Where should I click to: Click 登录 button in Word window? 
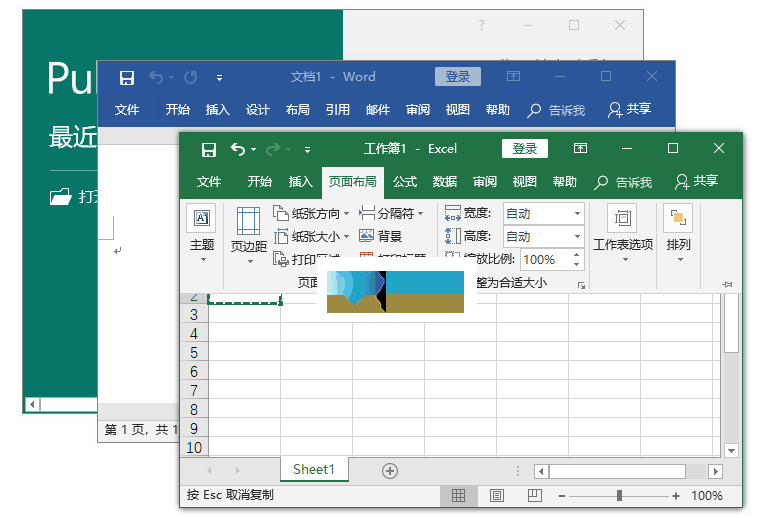tap(457, 76)
